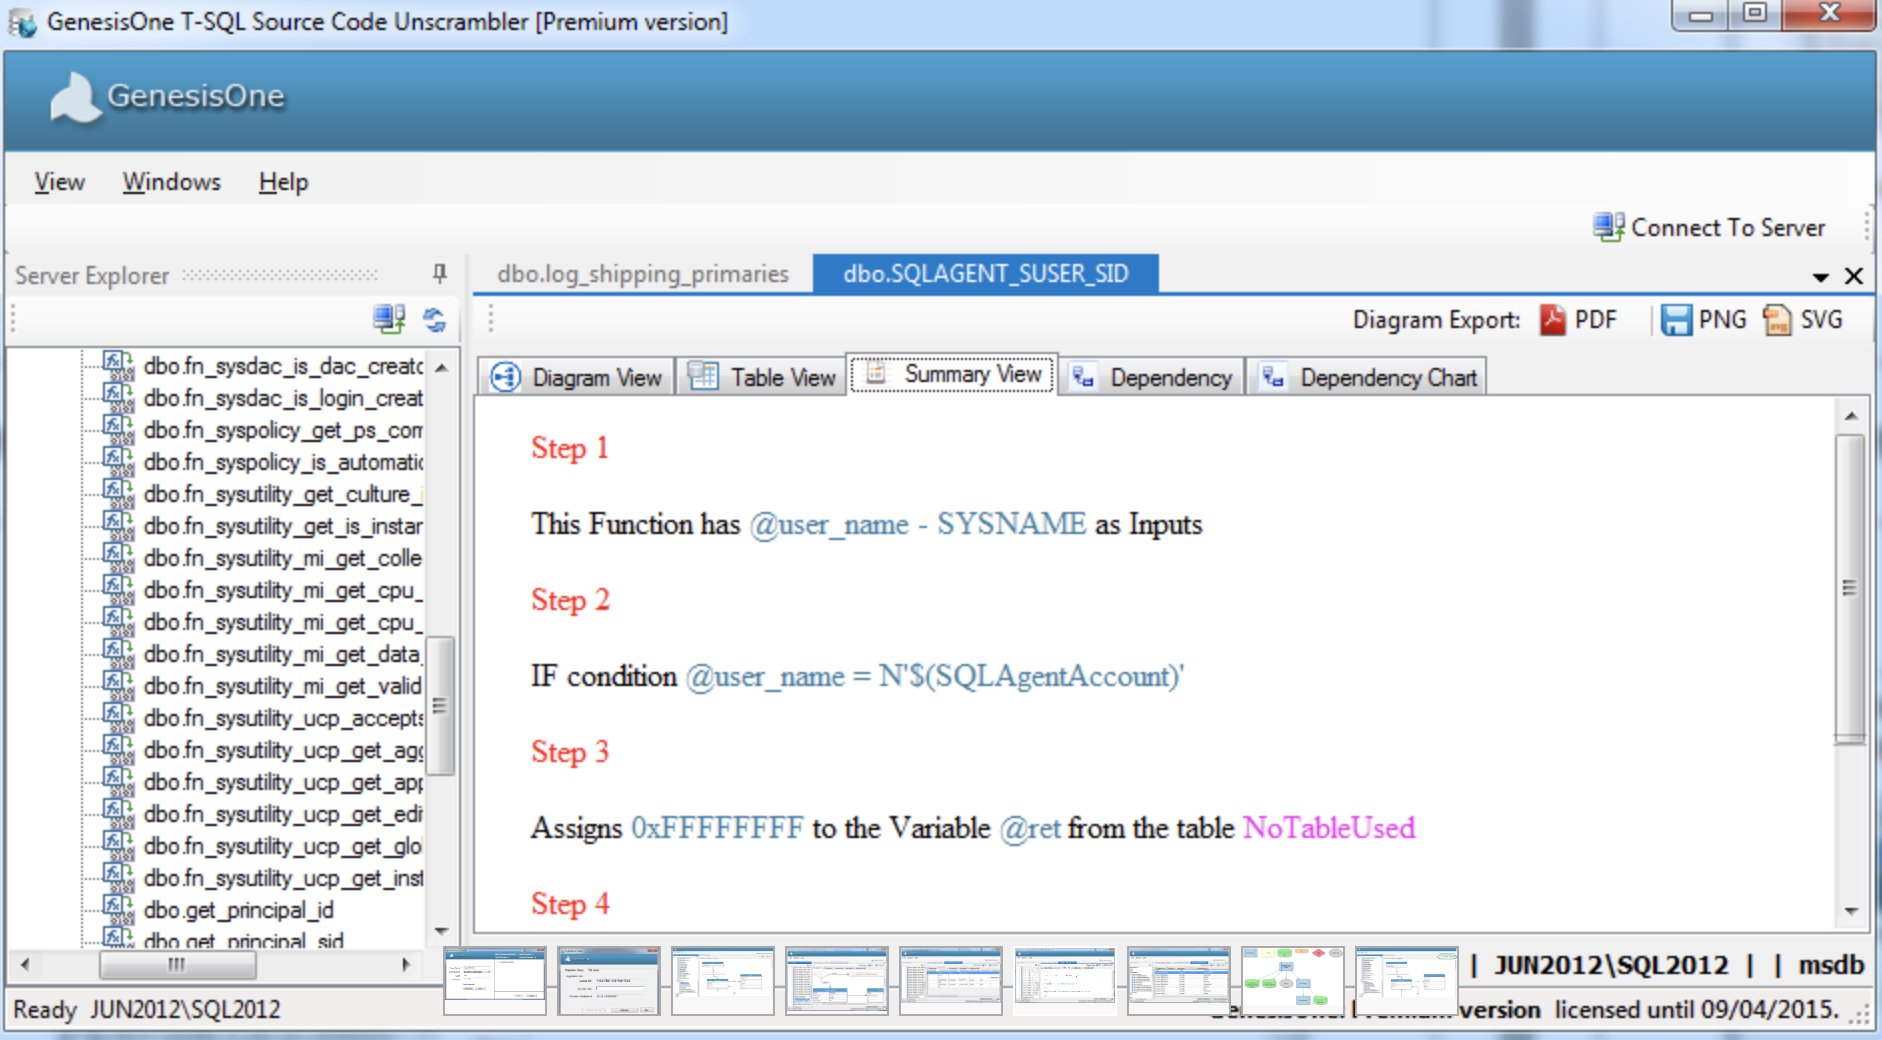Click the Connect To Server icon
This screenshot has width=1882, height=1040.
pos(1609,227)
